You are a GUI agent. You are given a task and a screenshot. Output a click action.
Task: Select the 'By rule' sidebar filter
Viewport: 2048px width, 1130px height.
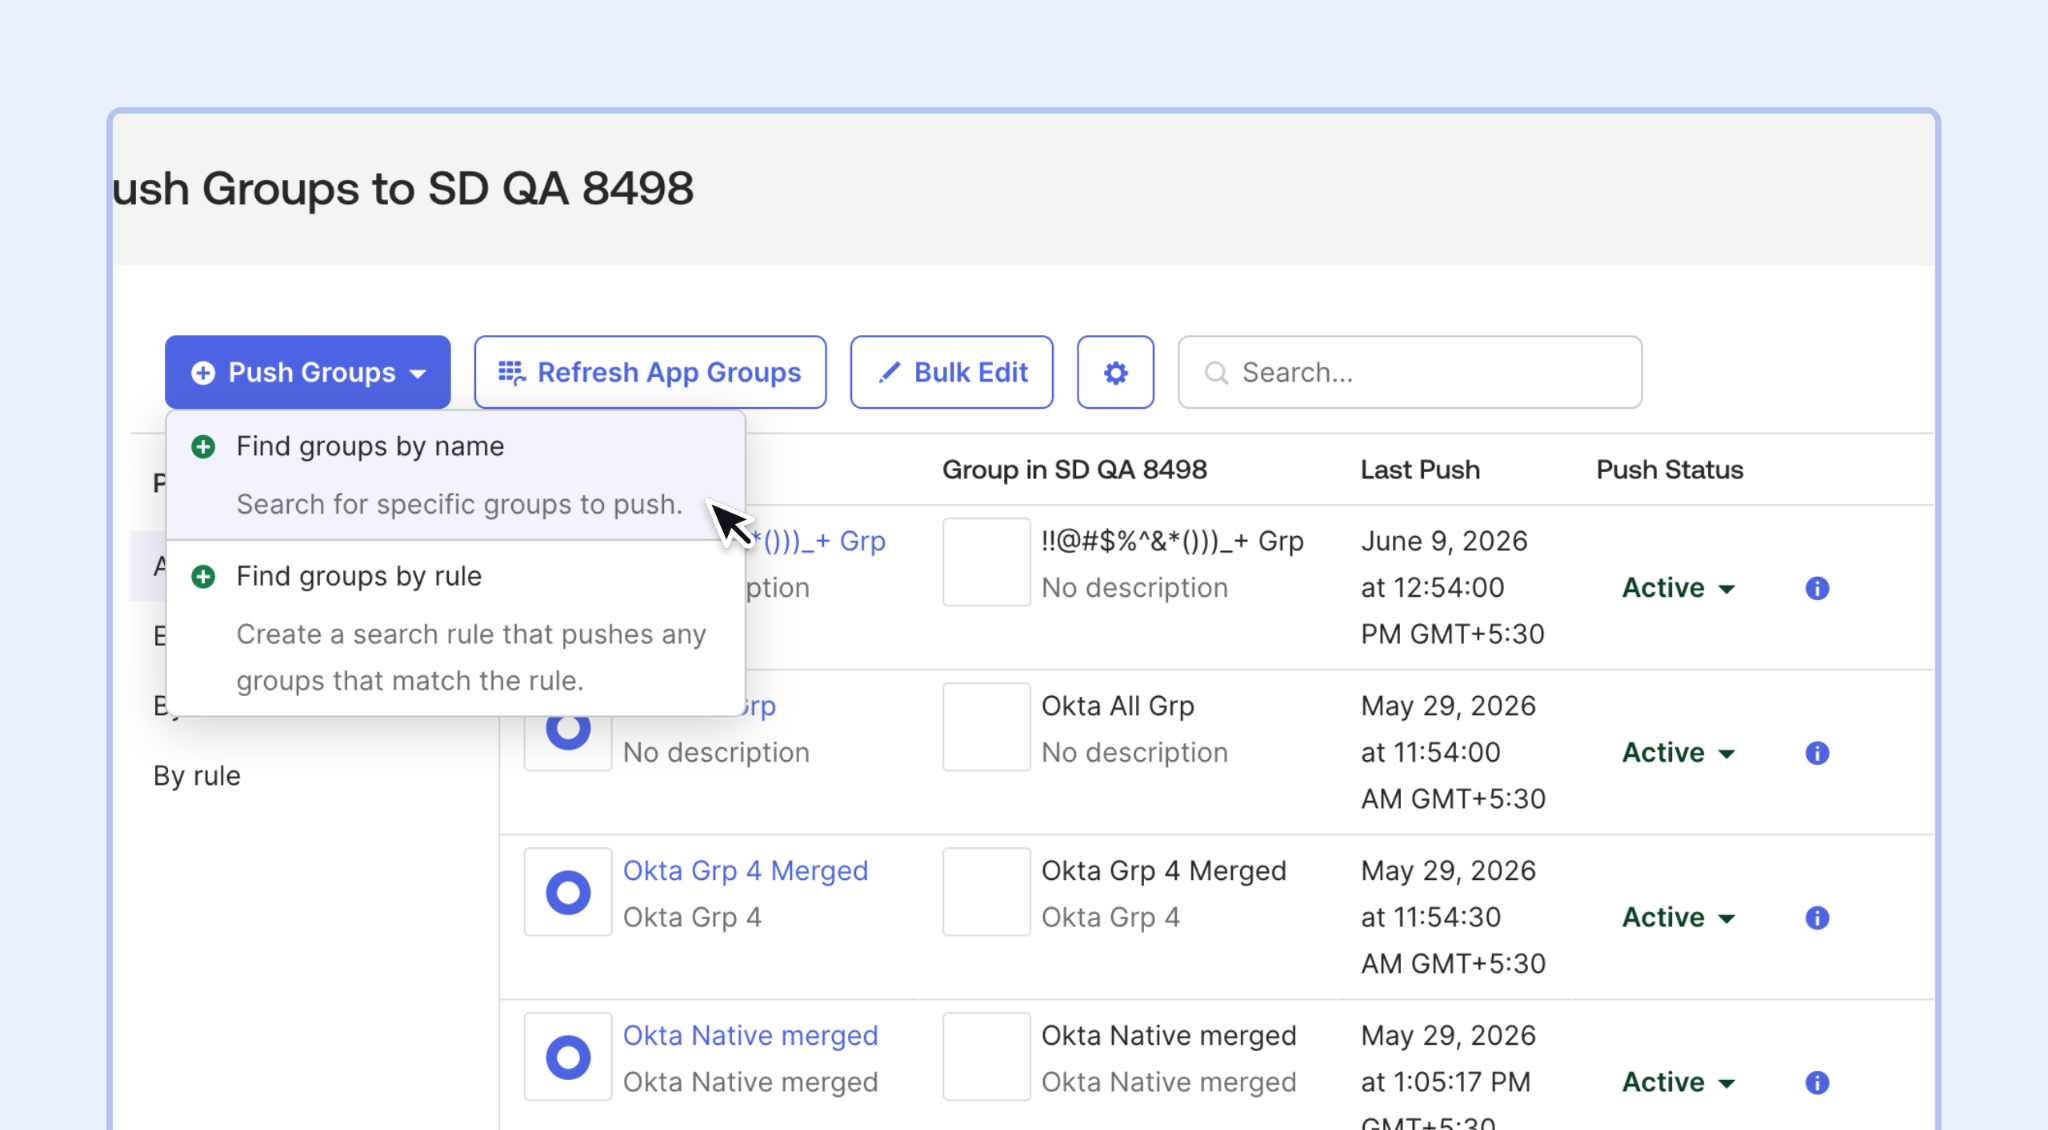click(x=197, y=776)
